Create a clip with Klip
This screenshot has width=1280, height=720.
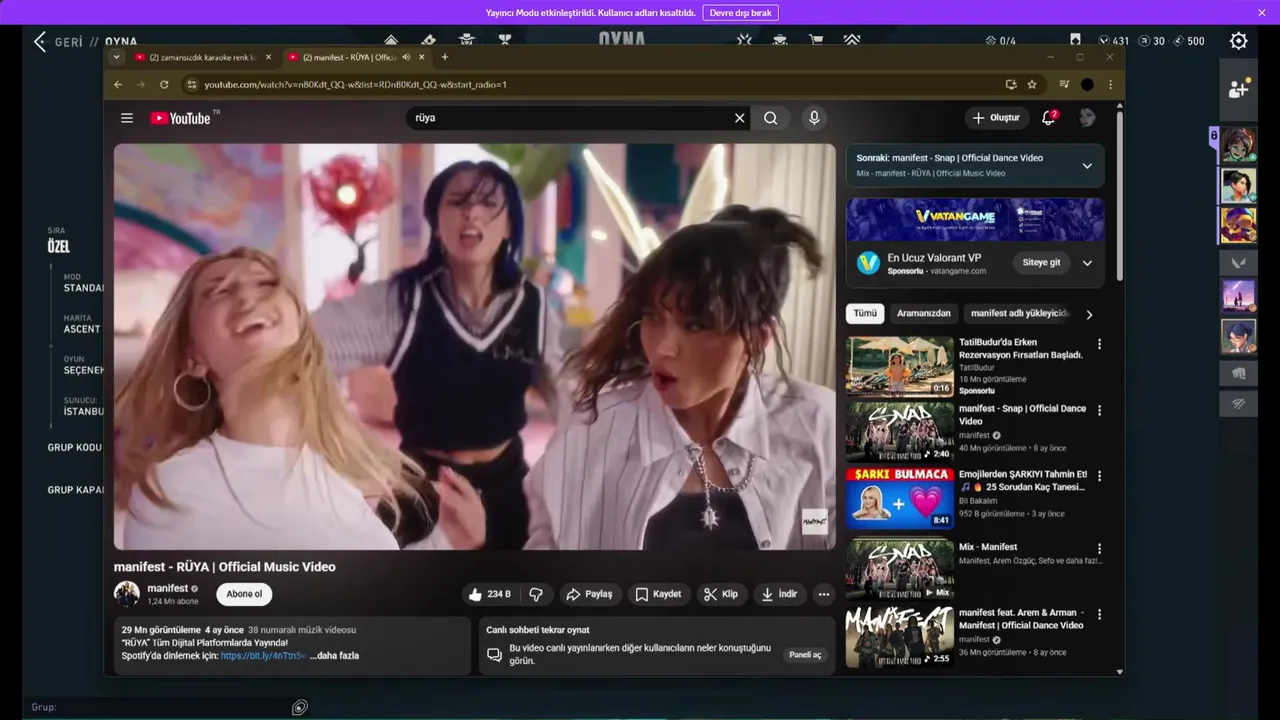(721, 594)
